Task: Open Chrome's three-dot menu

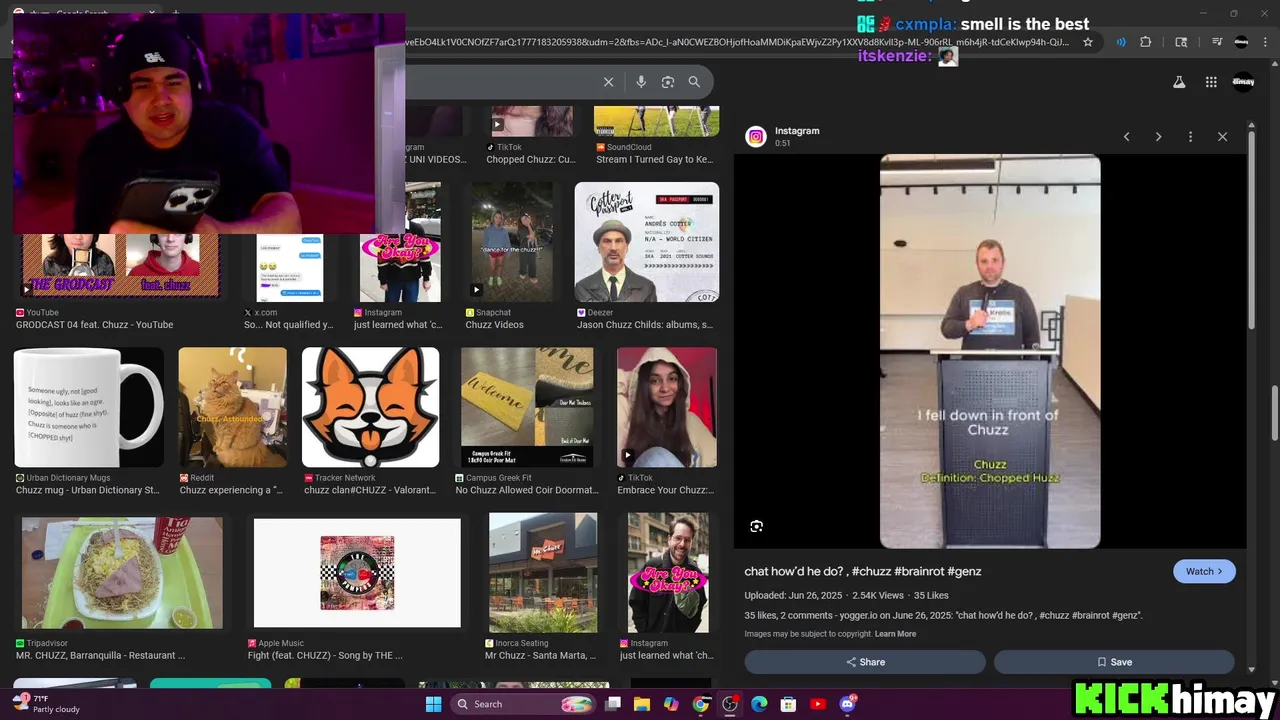Action: pos(1265,42)
